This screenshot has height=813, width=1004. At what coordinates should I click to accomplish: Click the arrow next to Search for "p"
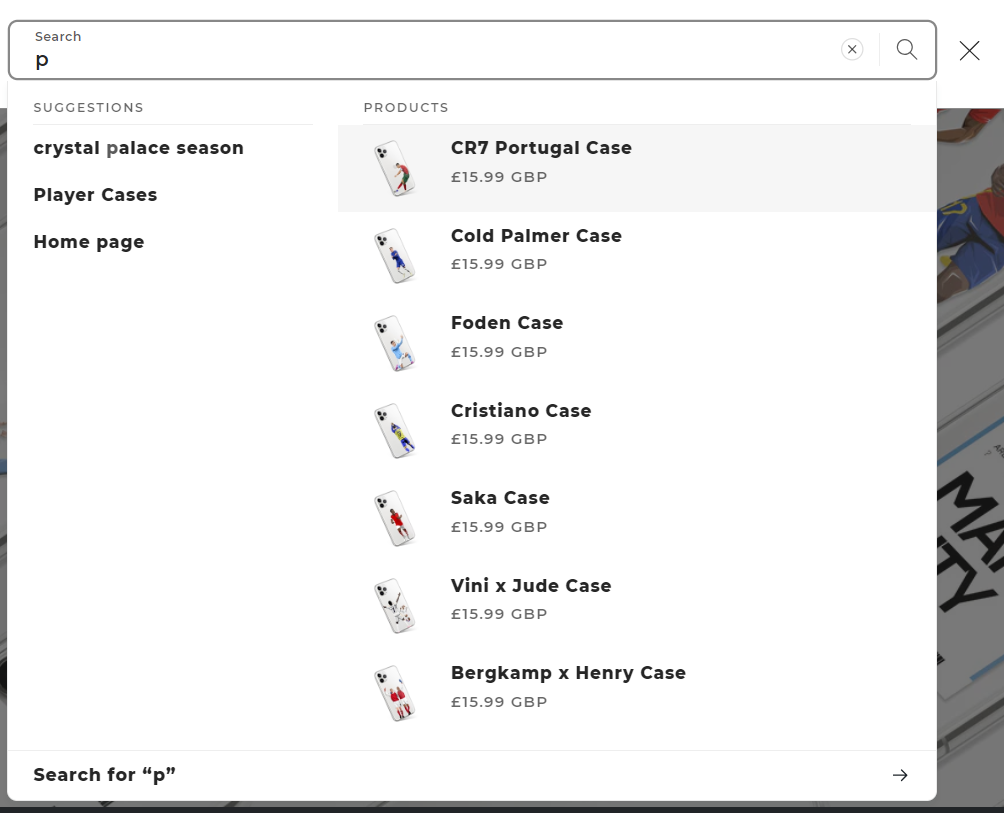coord(900,775)
